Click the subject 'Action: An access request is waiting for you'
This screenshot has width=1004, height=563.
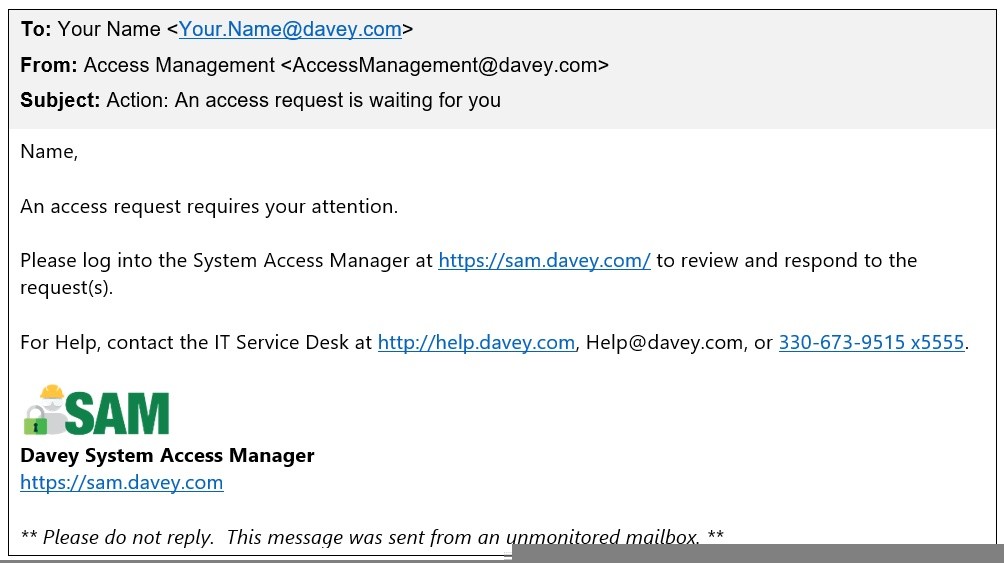point(304,101)
